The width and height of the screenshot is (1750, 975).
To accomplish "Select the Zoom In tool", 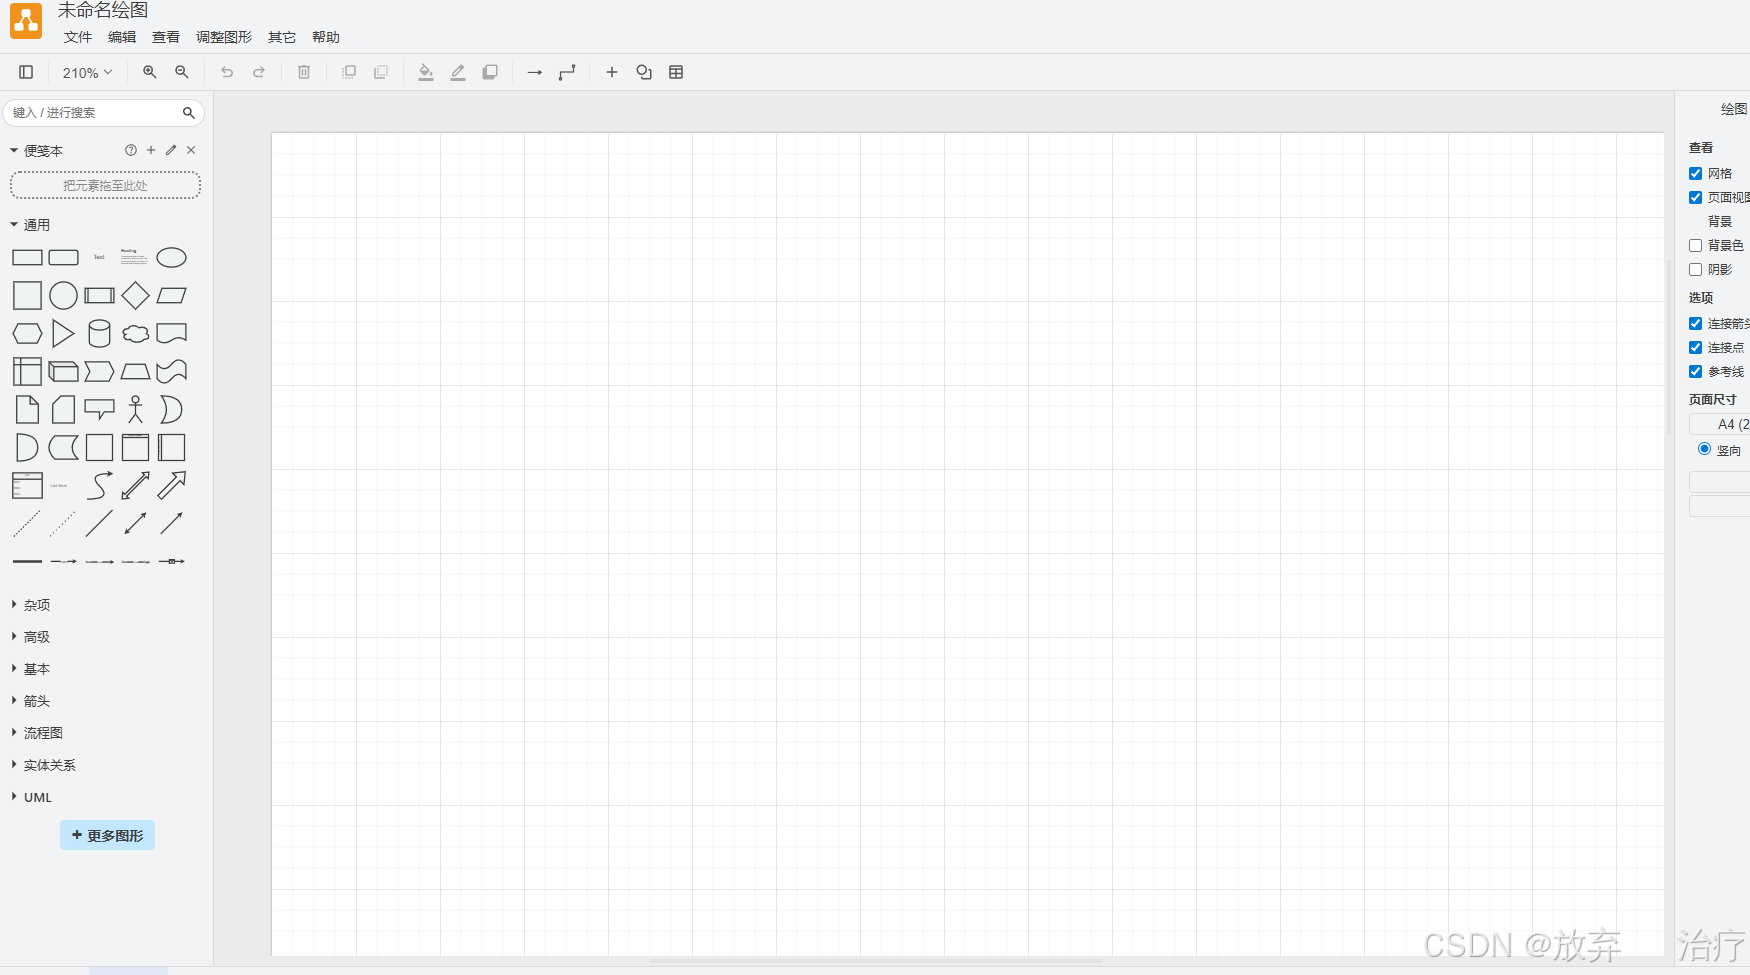I will (149, 72).
